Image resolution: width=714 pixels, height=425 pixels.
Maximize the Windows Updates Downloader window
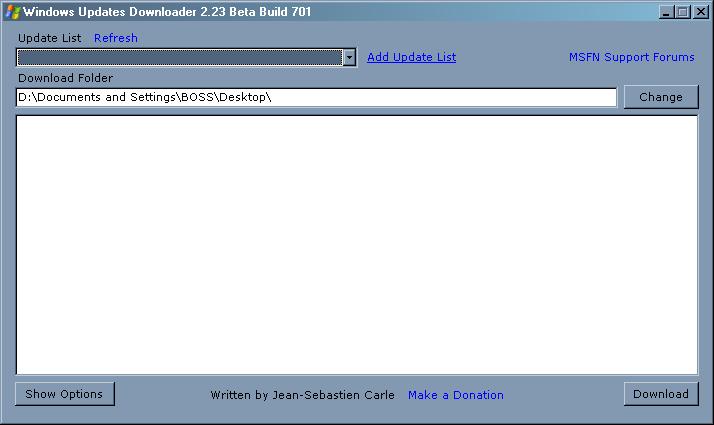click(x=683, y=12)
